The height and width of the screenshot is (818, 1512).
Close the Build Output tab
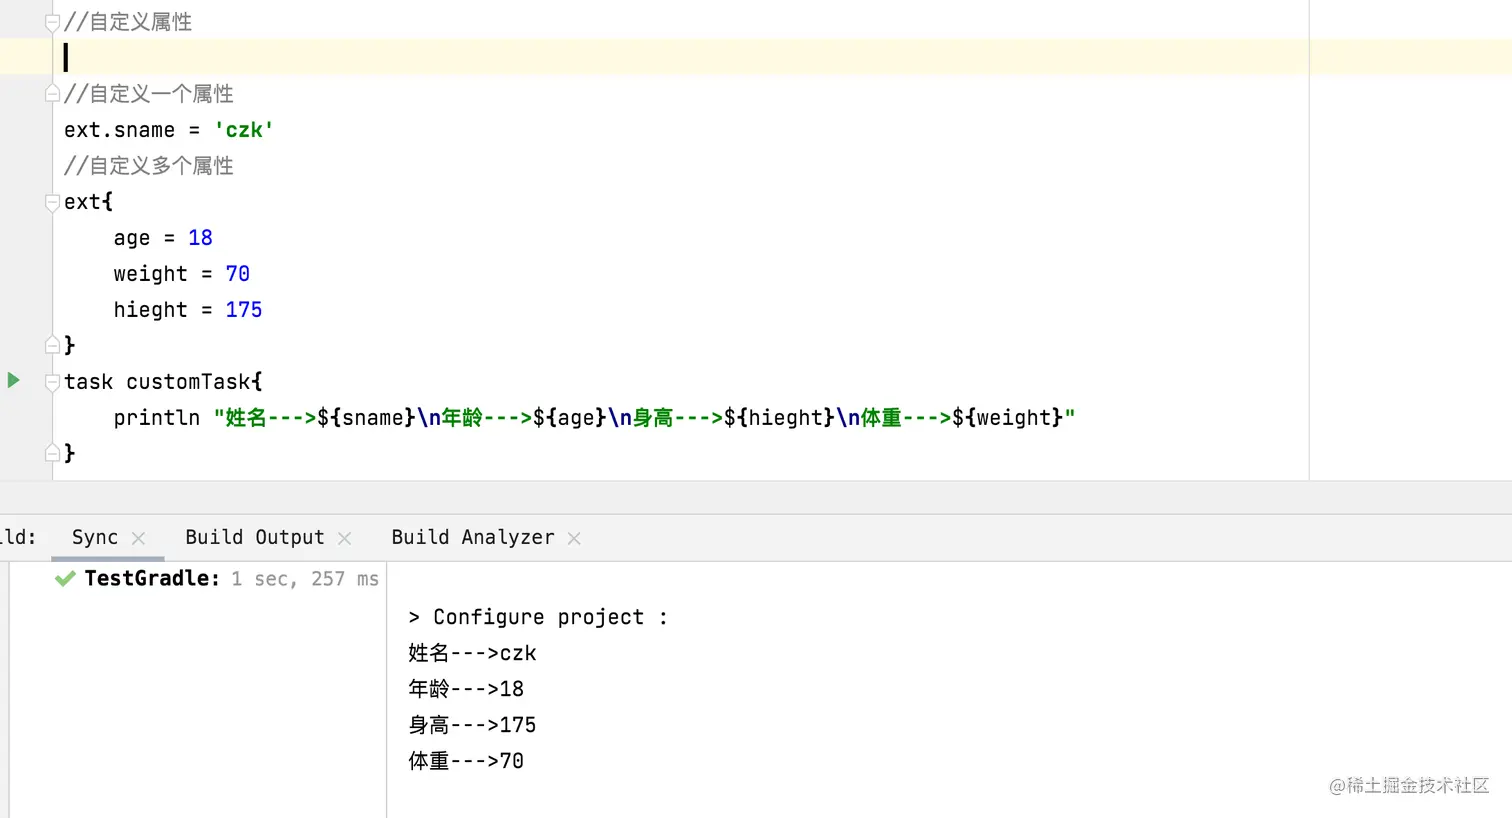(345, 538)
